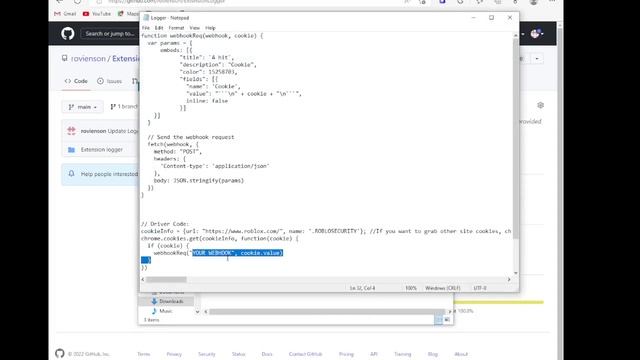The height and width of the screenshot is (360, 640).
Task: Open the '1 branch' link
Action: point(124,107)
